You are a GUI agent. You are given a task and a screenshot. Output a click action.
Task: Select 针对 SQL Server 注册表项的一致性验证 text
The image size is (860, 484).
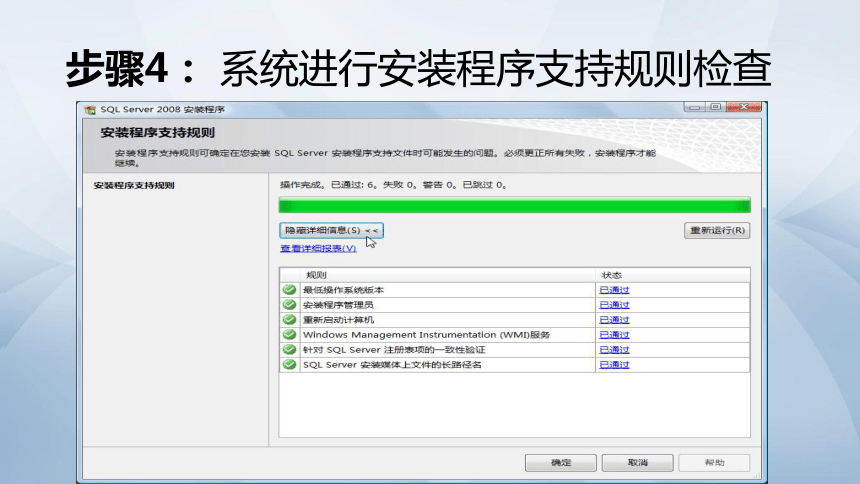tap(394, 350)
